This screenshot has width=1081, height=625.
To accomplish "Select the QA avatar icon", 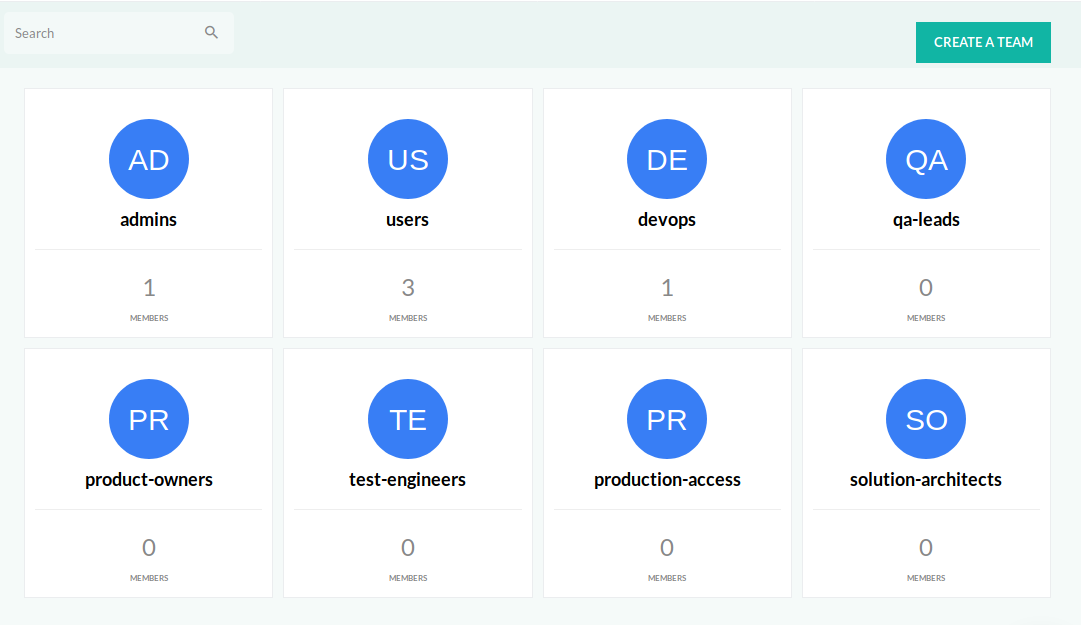I will [x=926, y=160].
